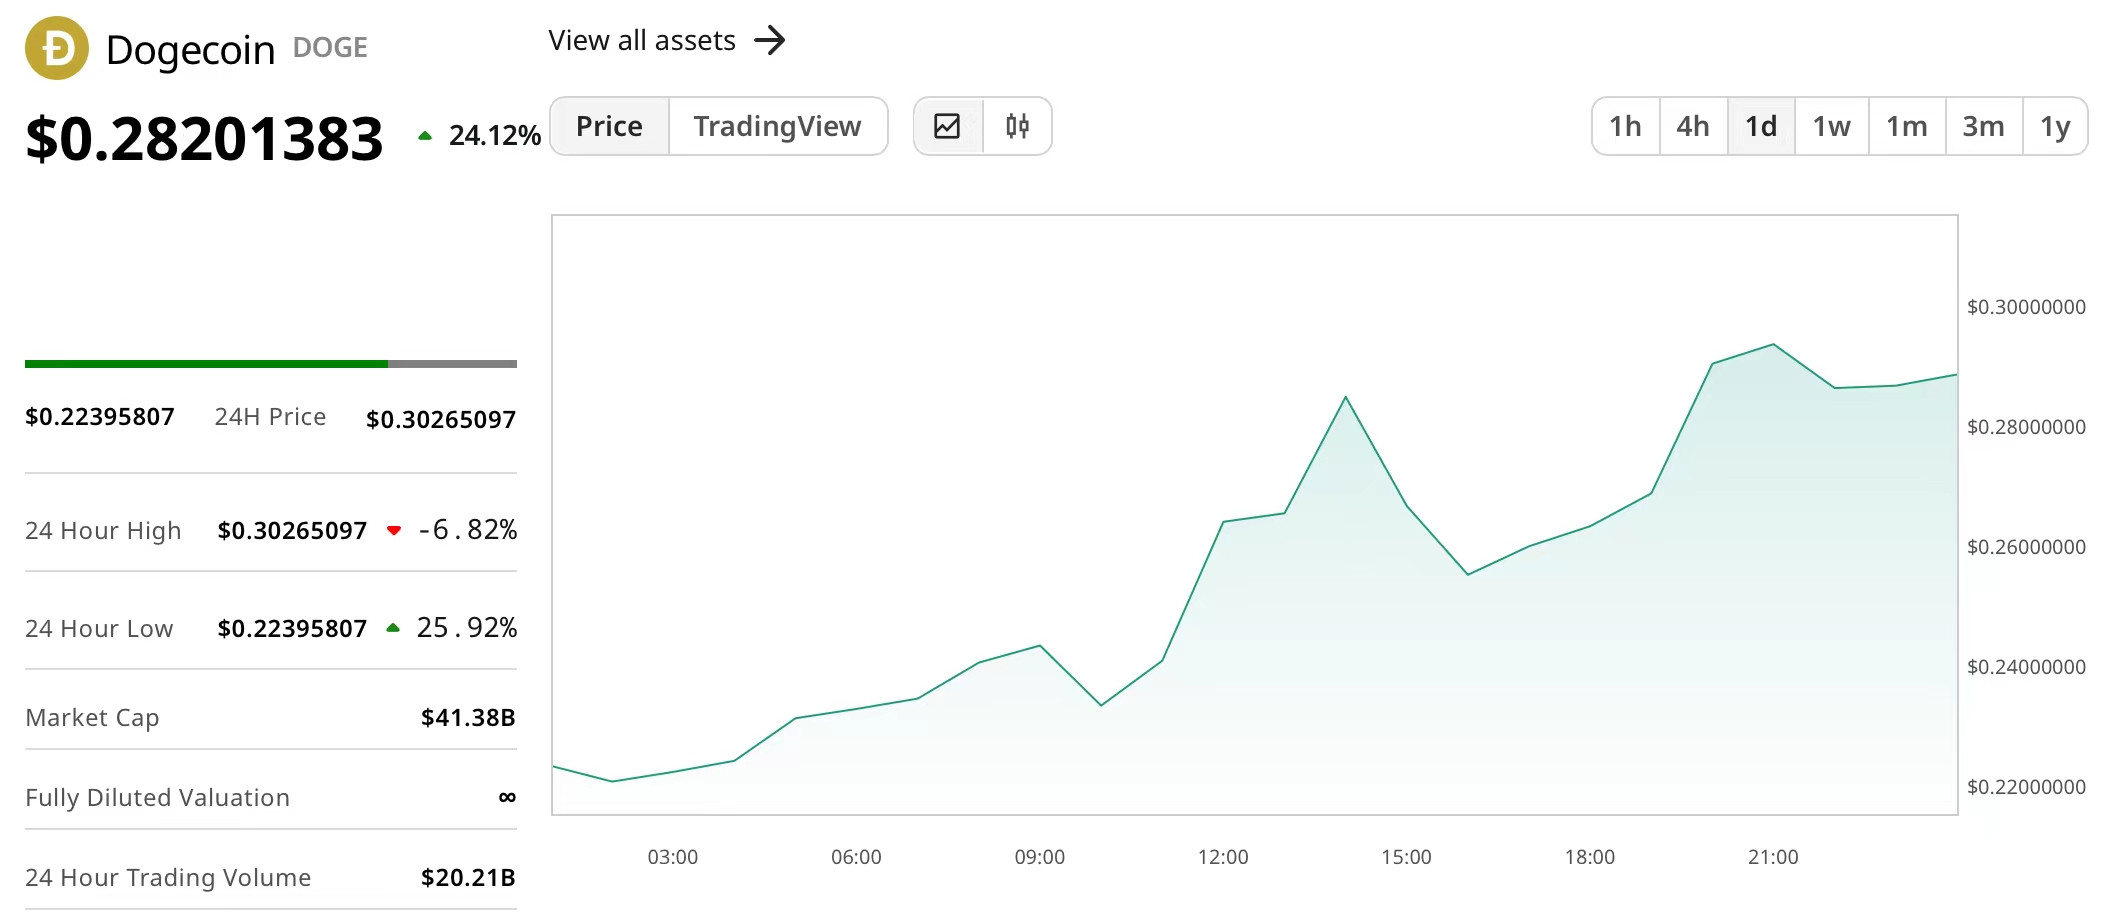Click the 15:00 time axis label
The width and height of the screenshot is (2102, 924).
(1406, 857)
